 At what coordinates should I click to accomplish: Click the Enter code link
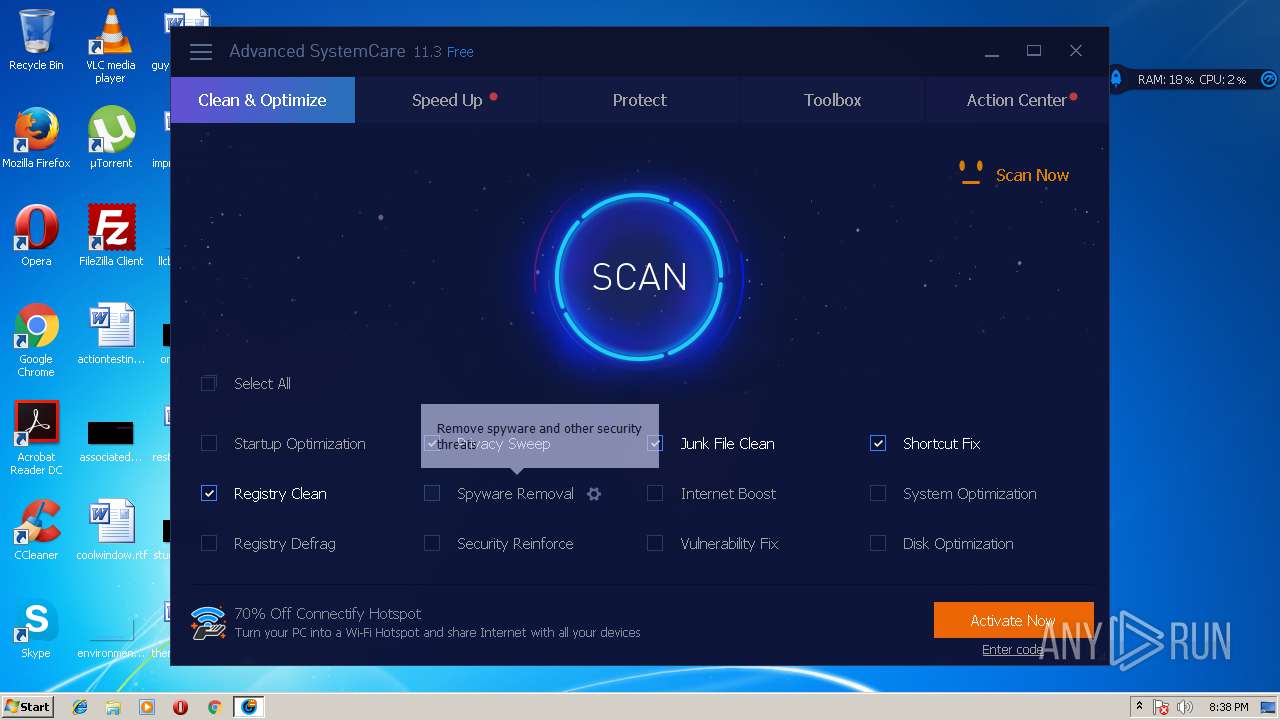click(x=1013, y=649)
